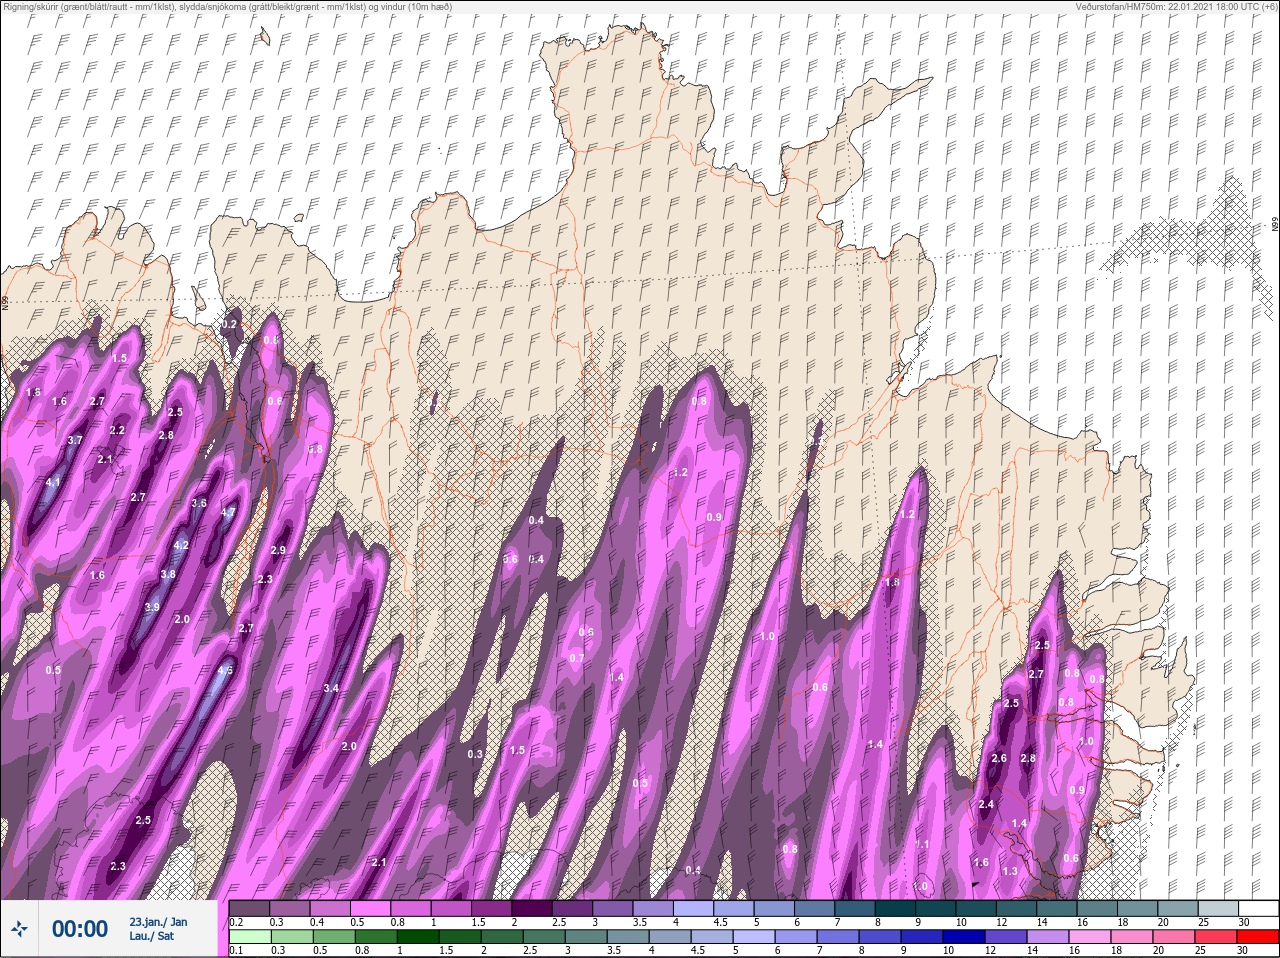Screen dimensions: 1280x958
Task: Pick the red 30 swatch in the bottom legend
Action: tap(1257, 937)
